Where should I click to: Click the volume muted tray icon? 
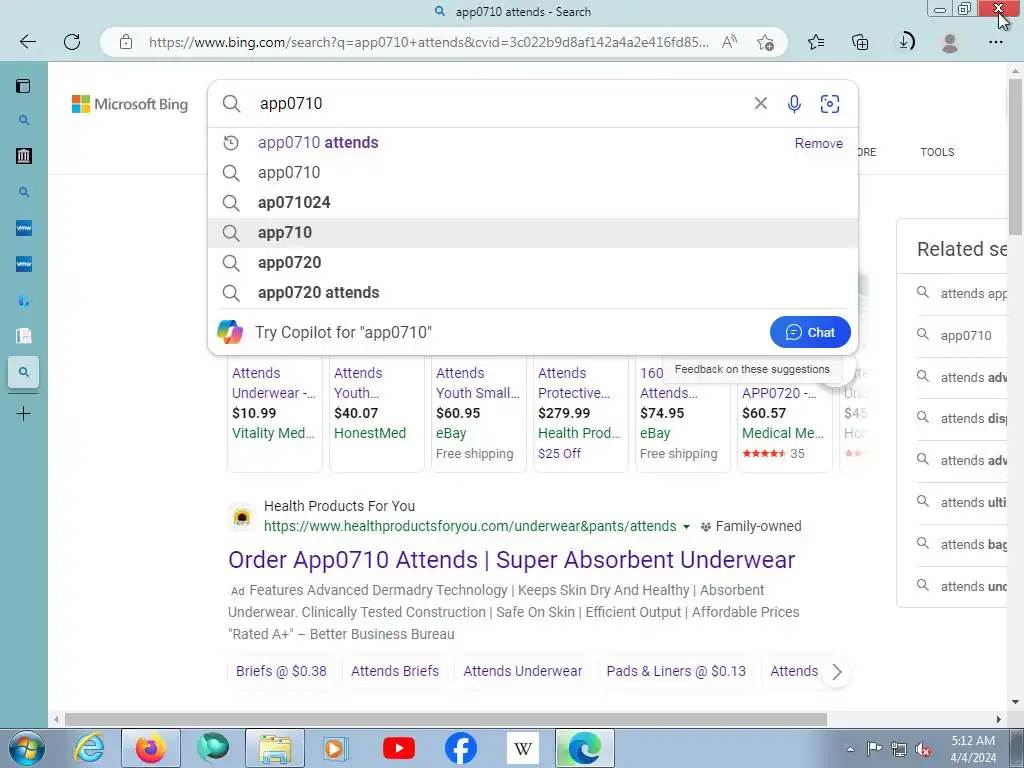[923, 750]
